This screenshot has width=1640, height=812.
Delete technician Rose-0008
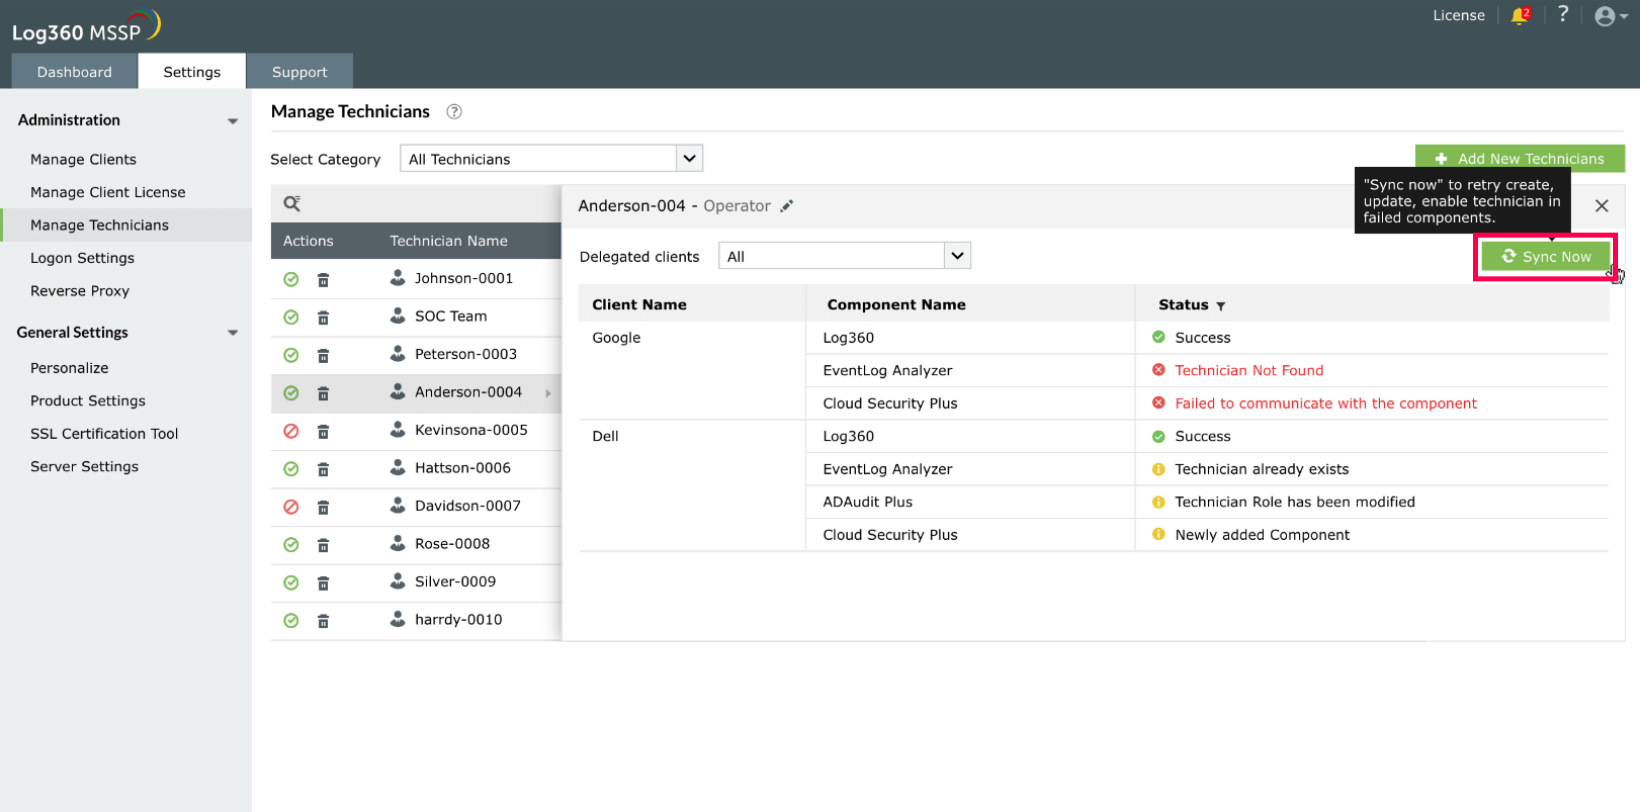pyautogui.click(x=323, y=546)
